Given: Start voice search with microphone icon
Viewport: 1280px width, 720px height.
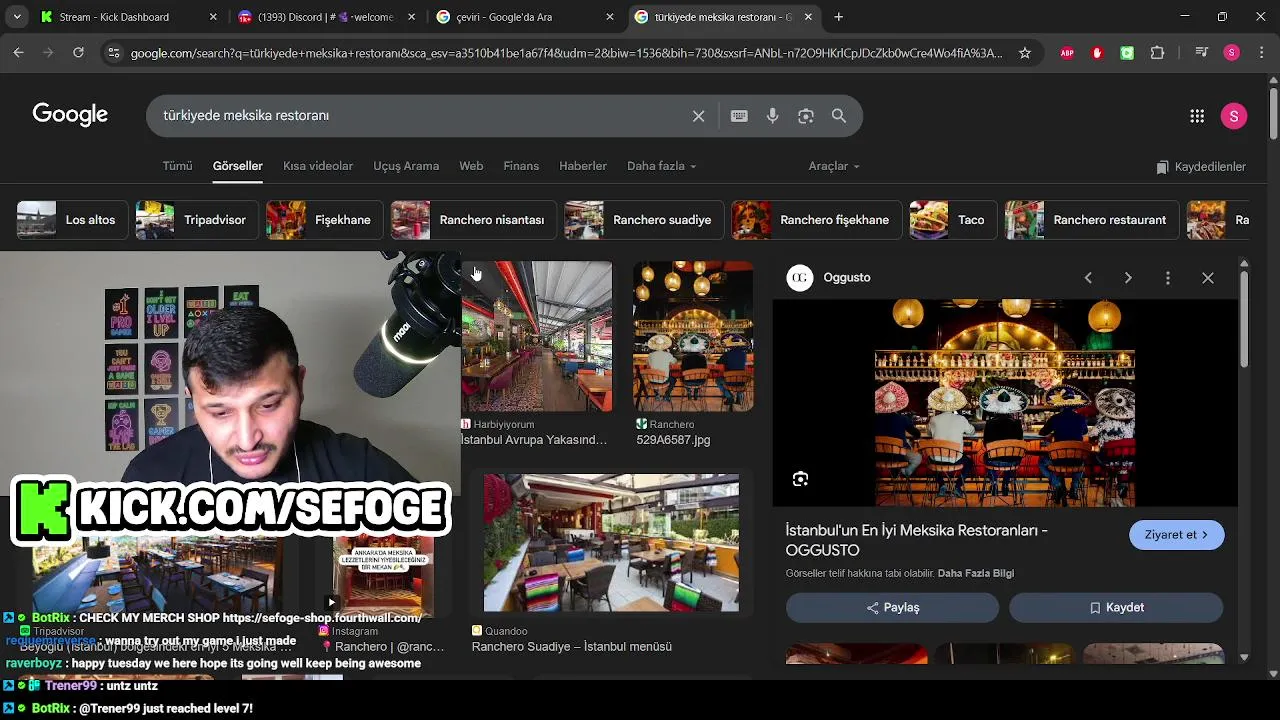Looking at the screenshot, I should (772, 116).
